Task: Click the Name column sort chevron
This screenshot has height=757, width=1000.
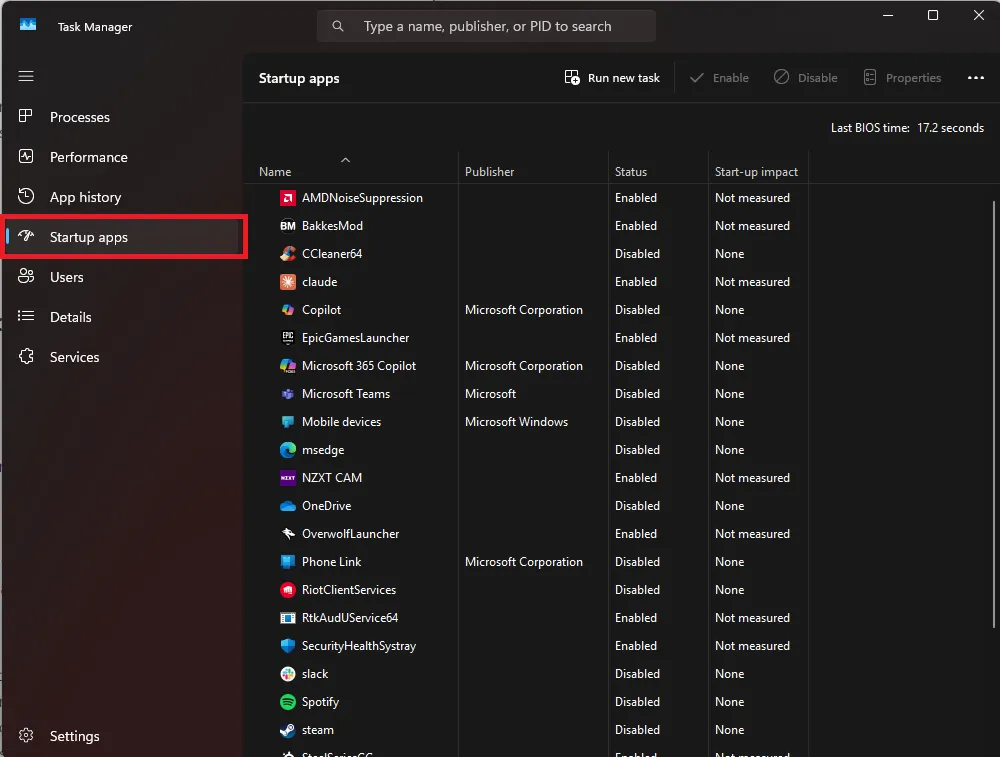Action: click(345, 159)
